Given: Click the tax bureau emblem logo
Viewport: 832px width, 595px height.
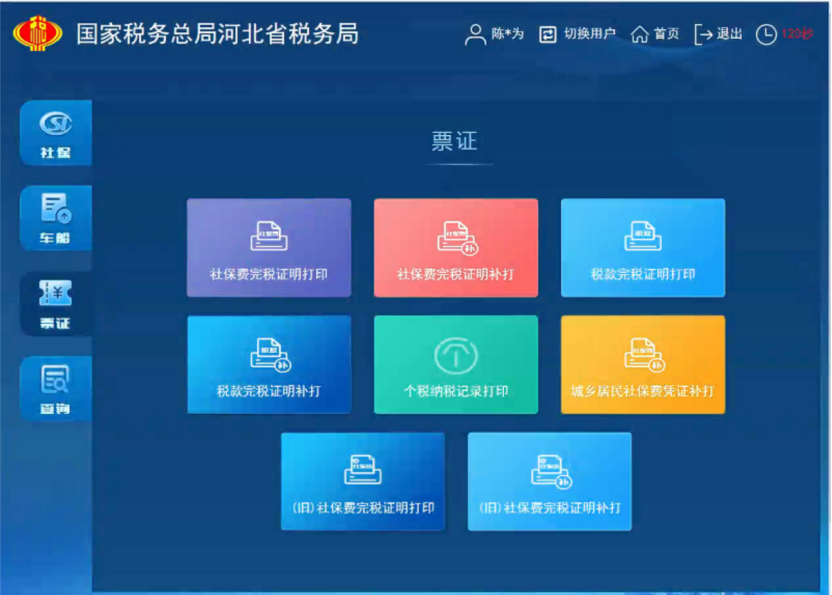Looking at the screenshot, I should (x=37, y=33).
